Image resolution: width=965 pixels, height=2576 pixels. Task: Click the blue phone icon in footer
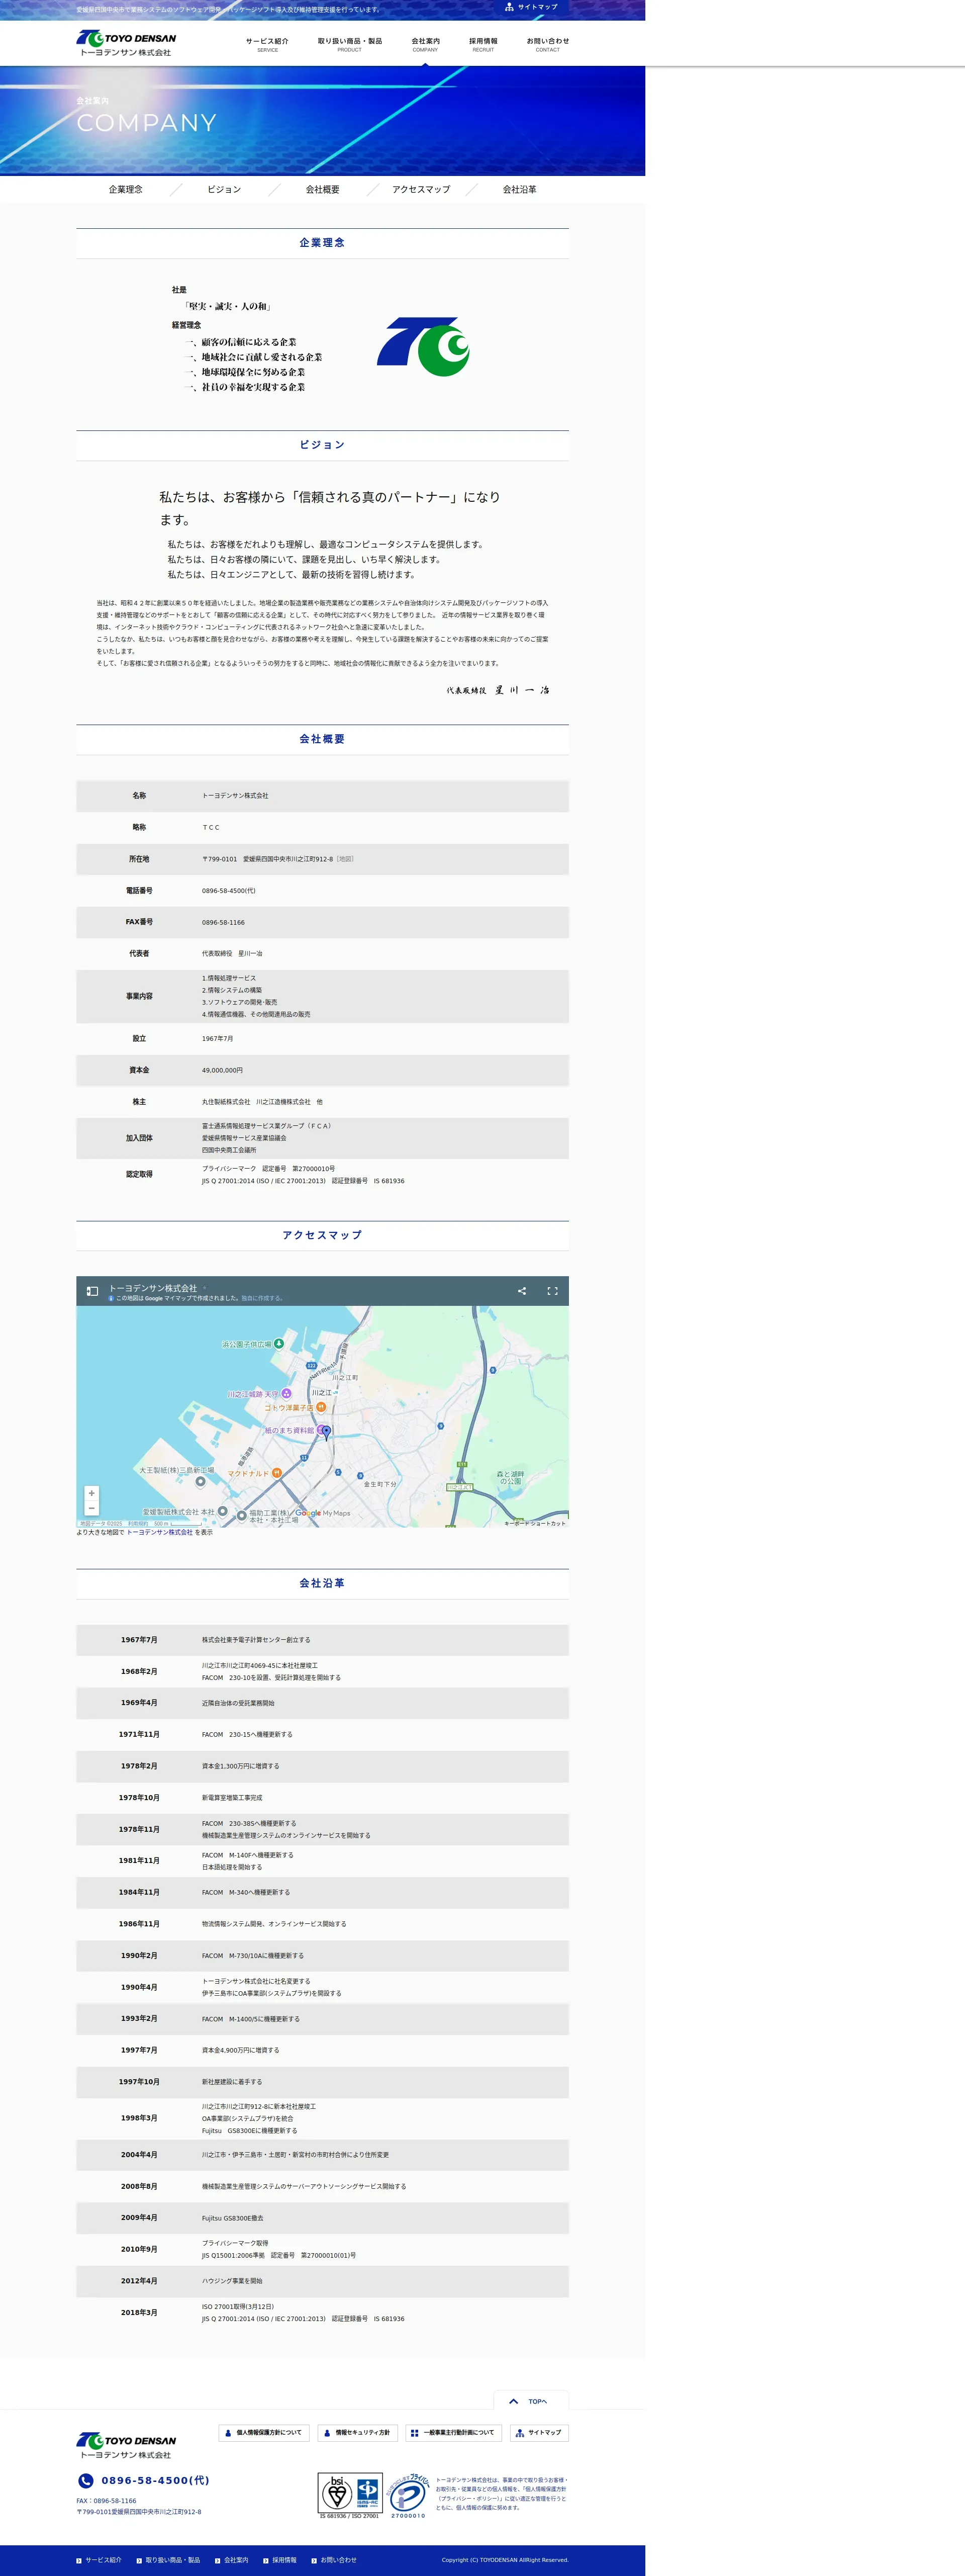pyautogui.click(x=86, y=2480)
